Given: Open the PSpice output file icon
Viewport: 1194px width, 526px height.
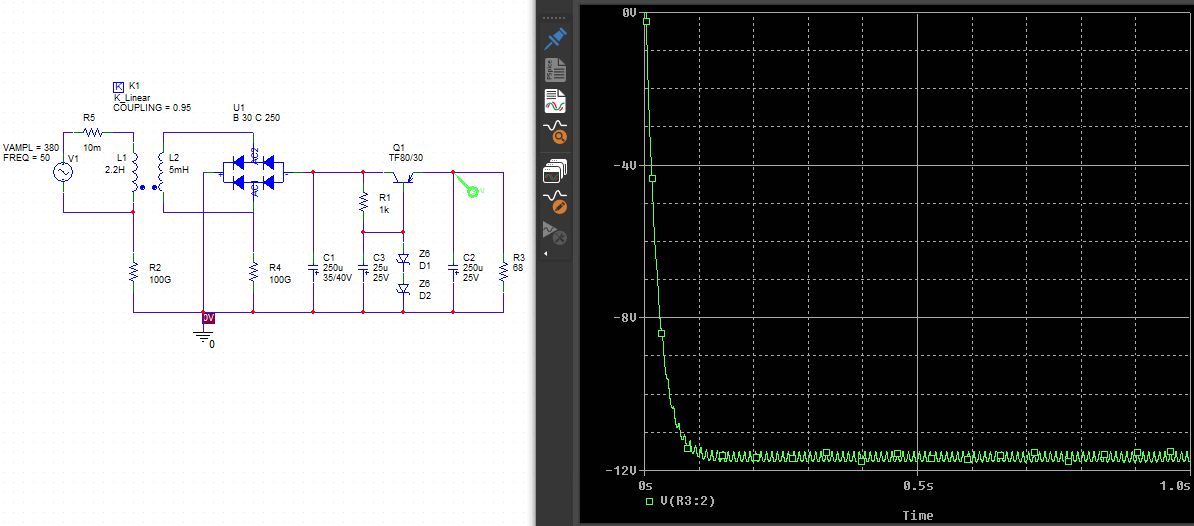Looking at the screenshot, I should coord(554,70).
